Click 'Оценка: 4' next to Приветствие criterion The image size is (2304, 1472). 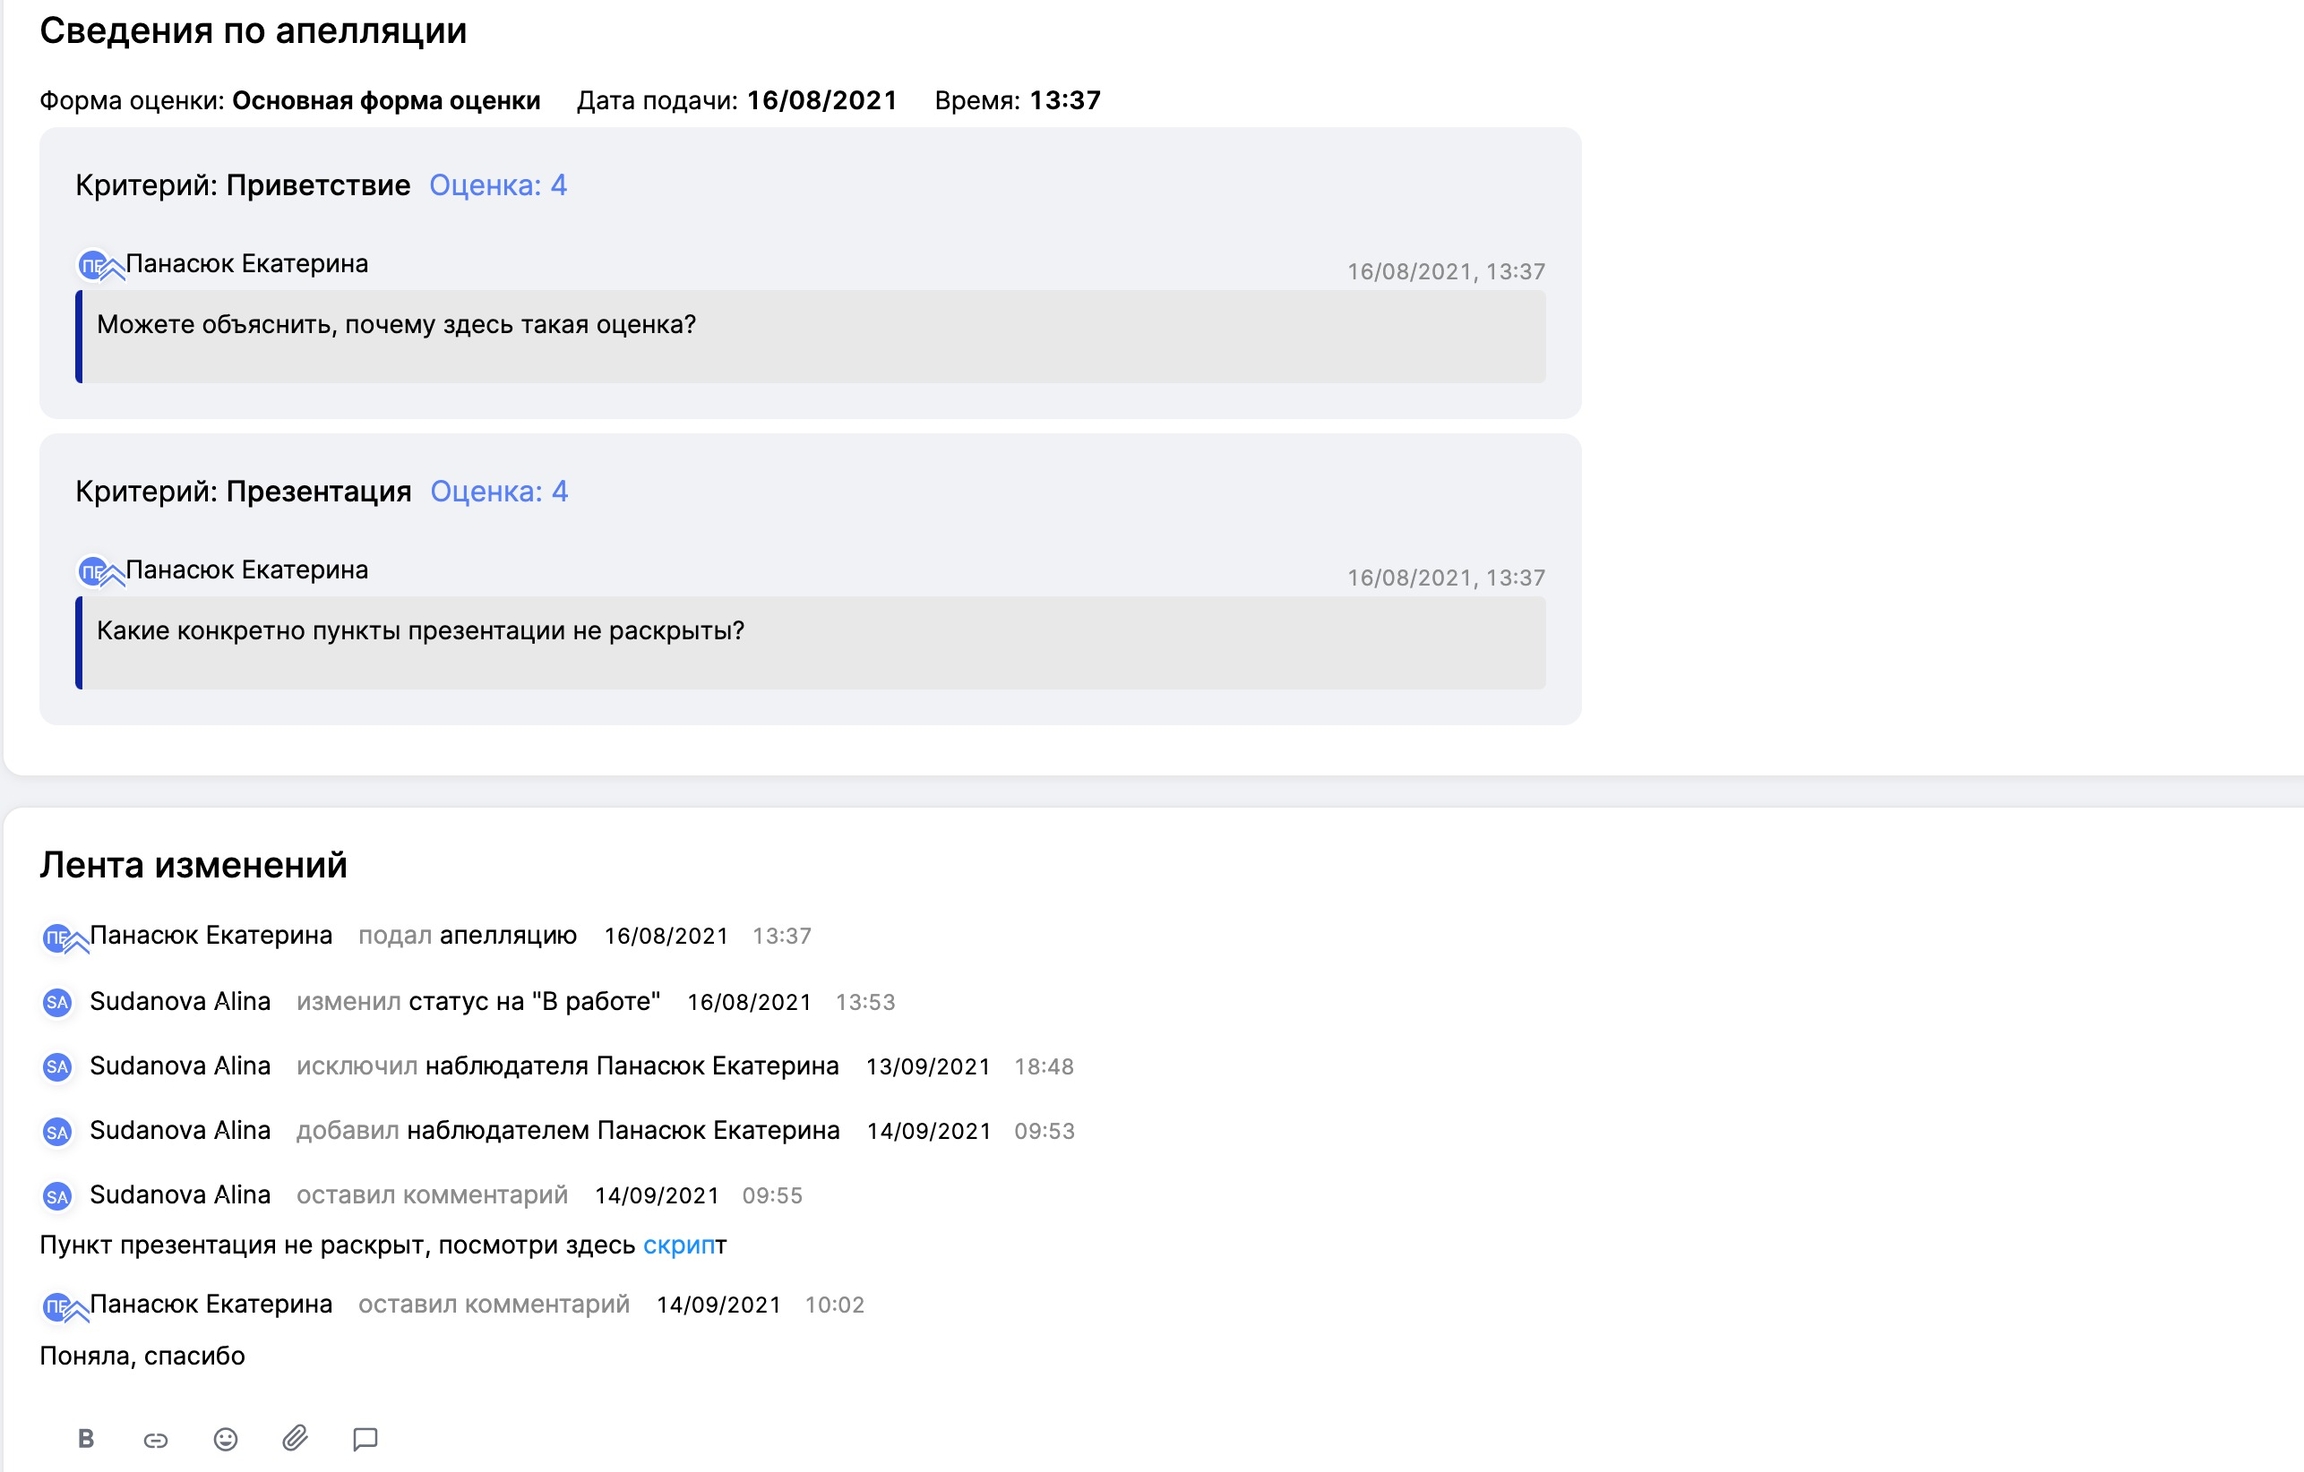[497, 185]
